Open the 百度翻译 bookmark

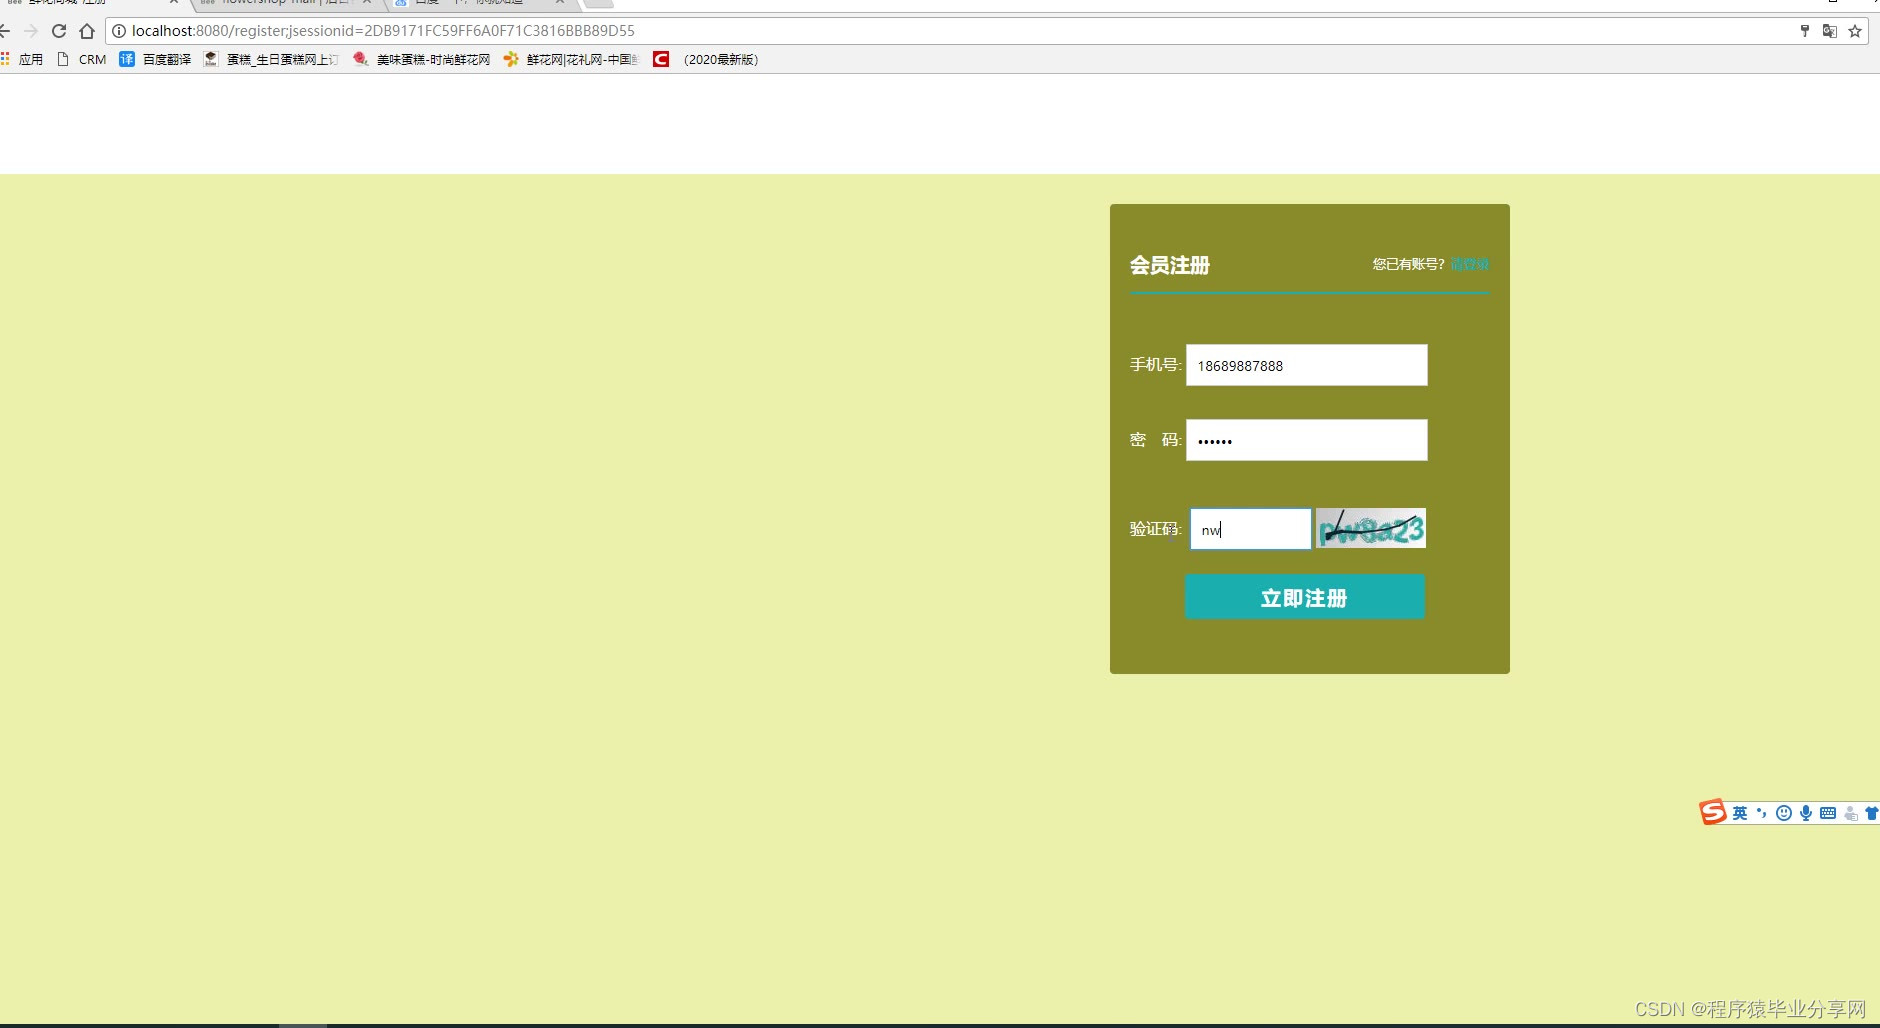point(155,59)
